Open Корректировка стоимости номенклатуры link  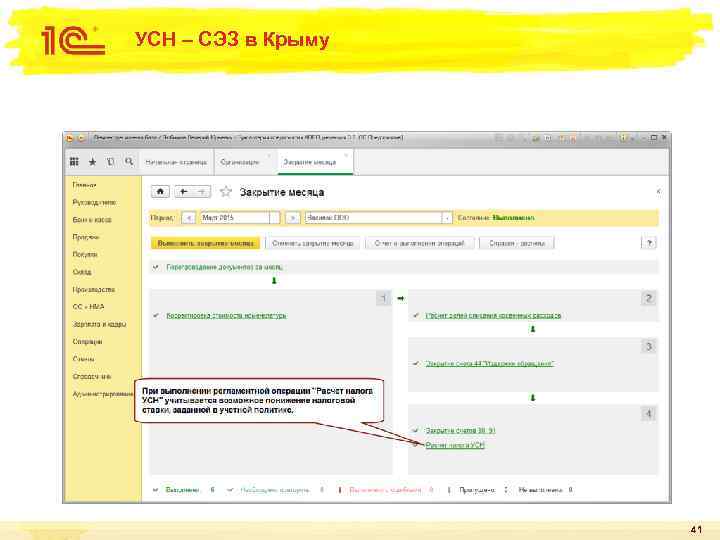[226, 315]
